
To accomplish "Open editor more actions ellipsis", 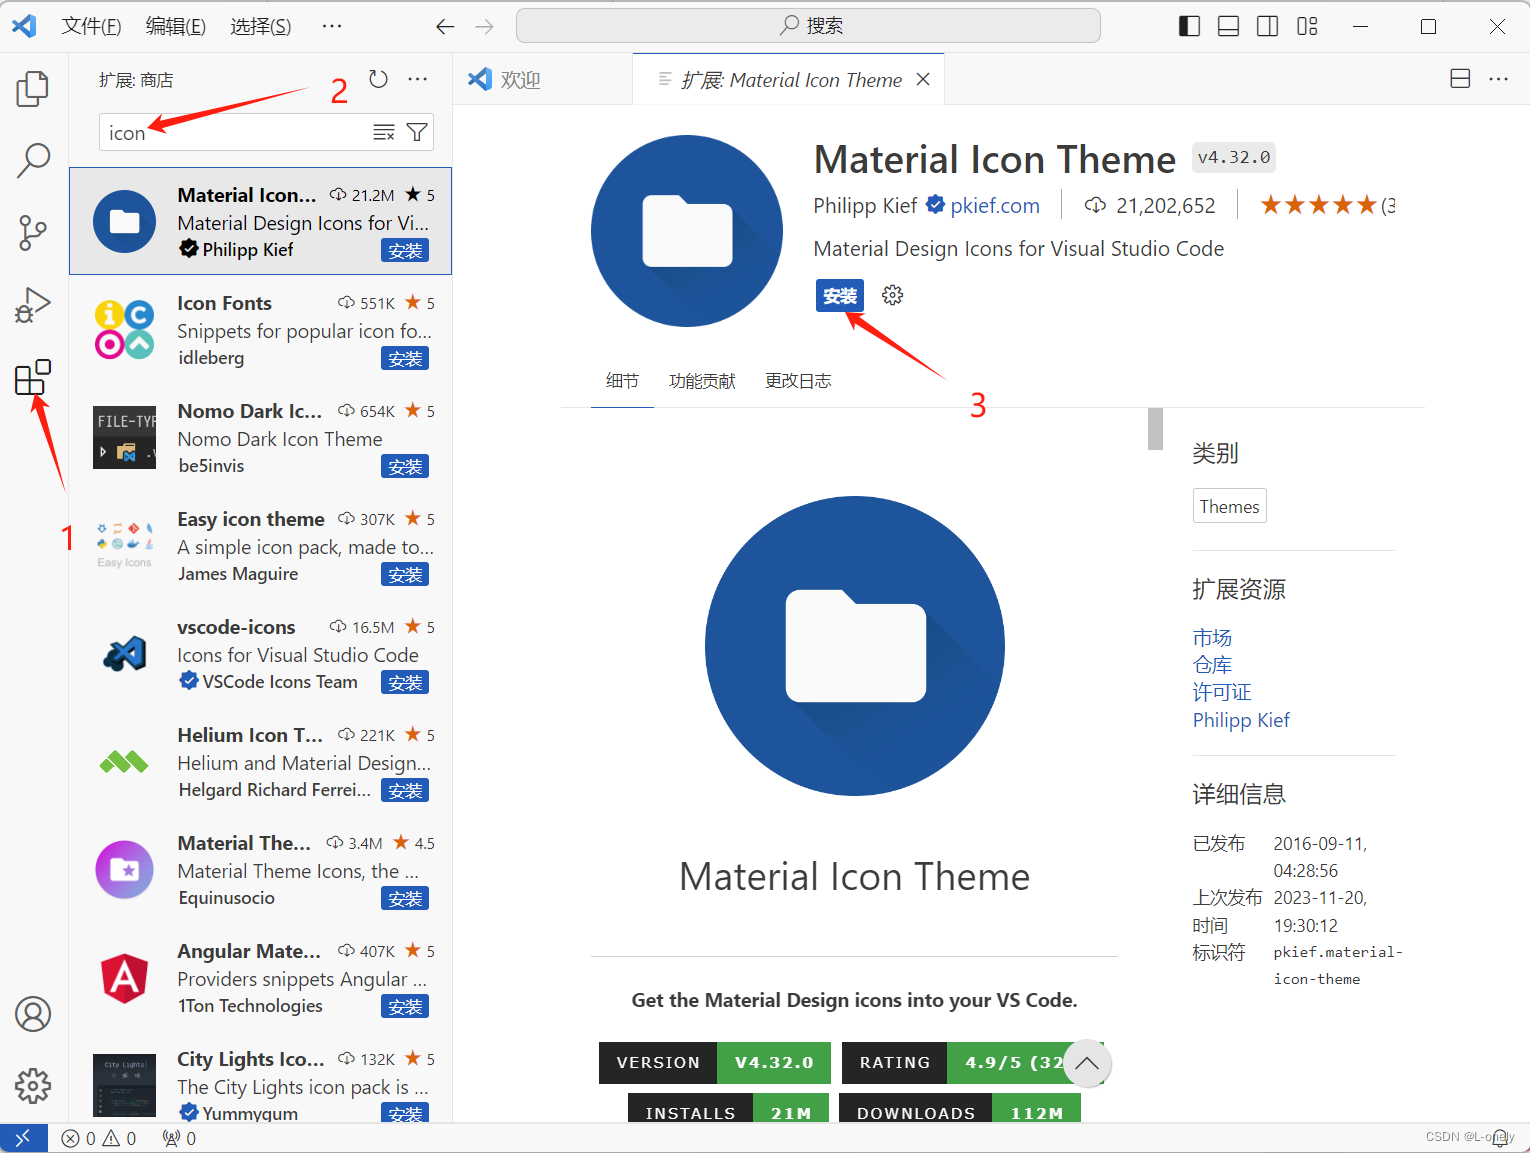I will click(1498, 79).
